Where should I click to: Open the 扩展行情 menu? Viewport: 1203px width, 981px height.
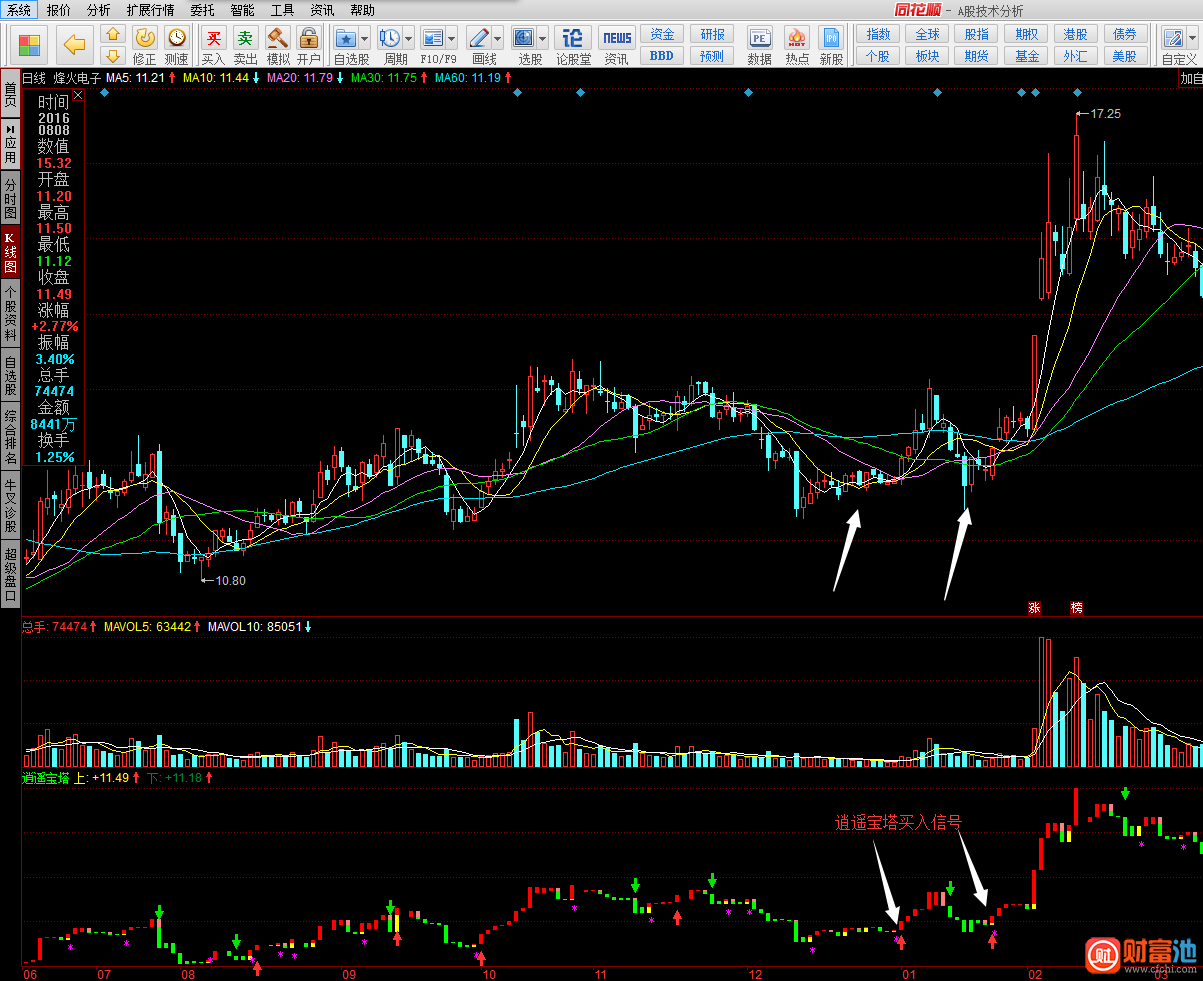(x=150, y=10)
